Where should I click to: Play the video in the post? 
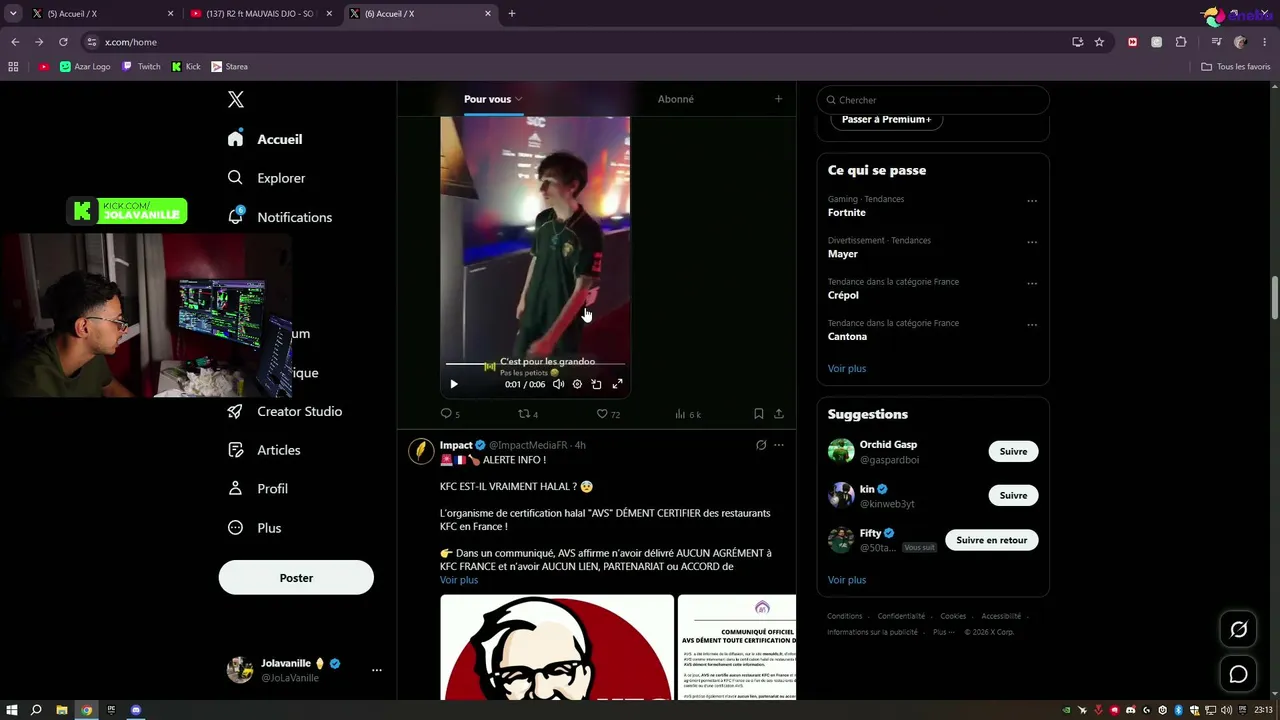pyautogui.click(x=454, y=384)
